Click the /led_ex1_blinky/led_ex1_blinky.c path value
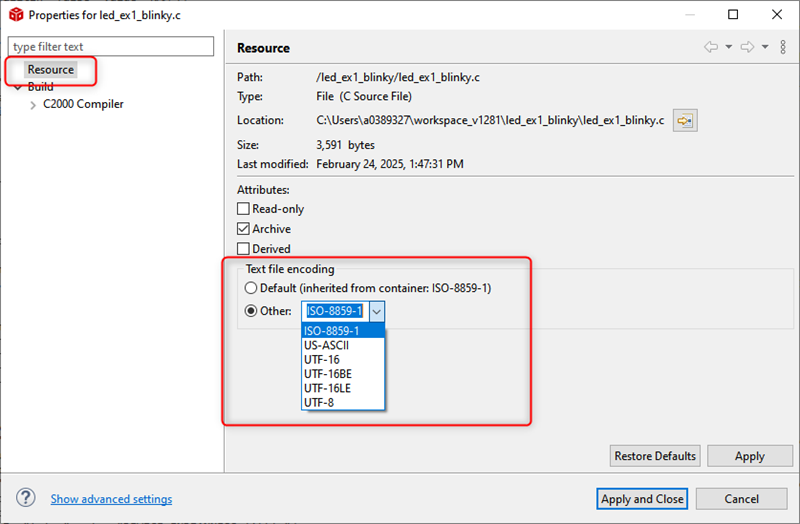 [x=398, y=77]
